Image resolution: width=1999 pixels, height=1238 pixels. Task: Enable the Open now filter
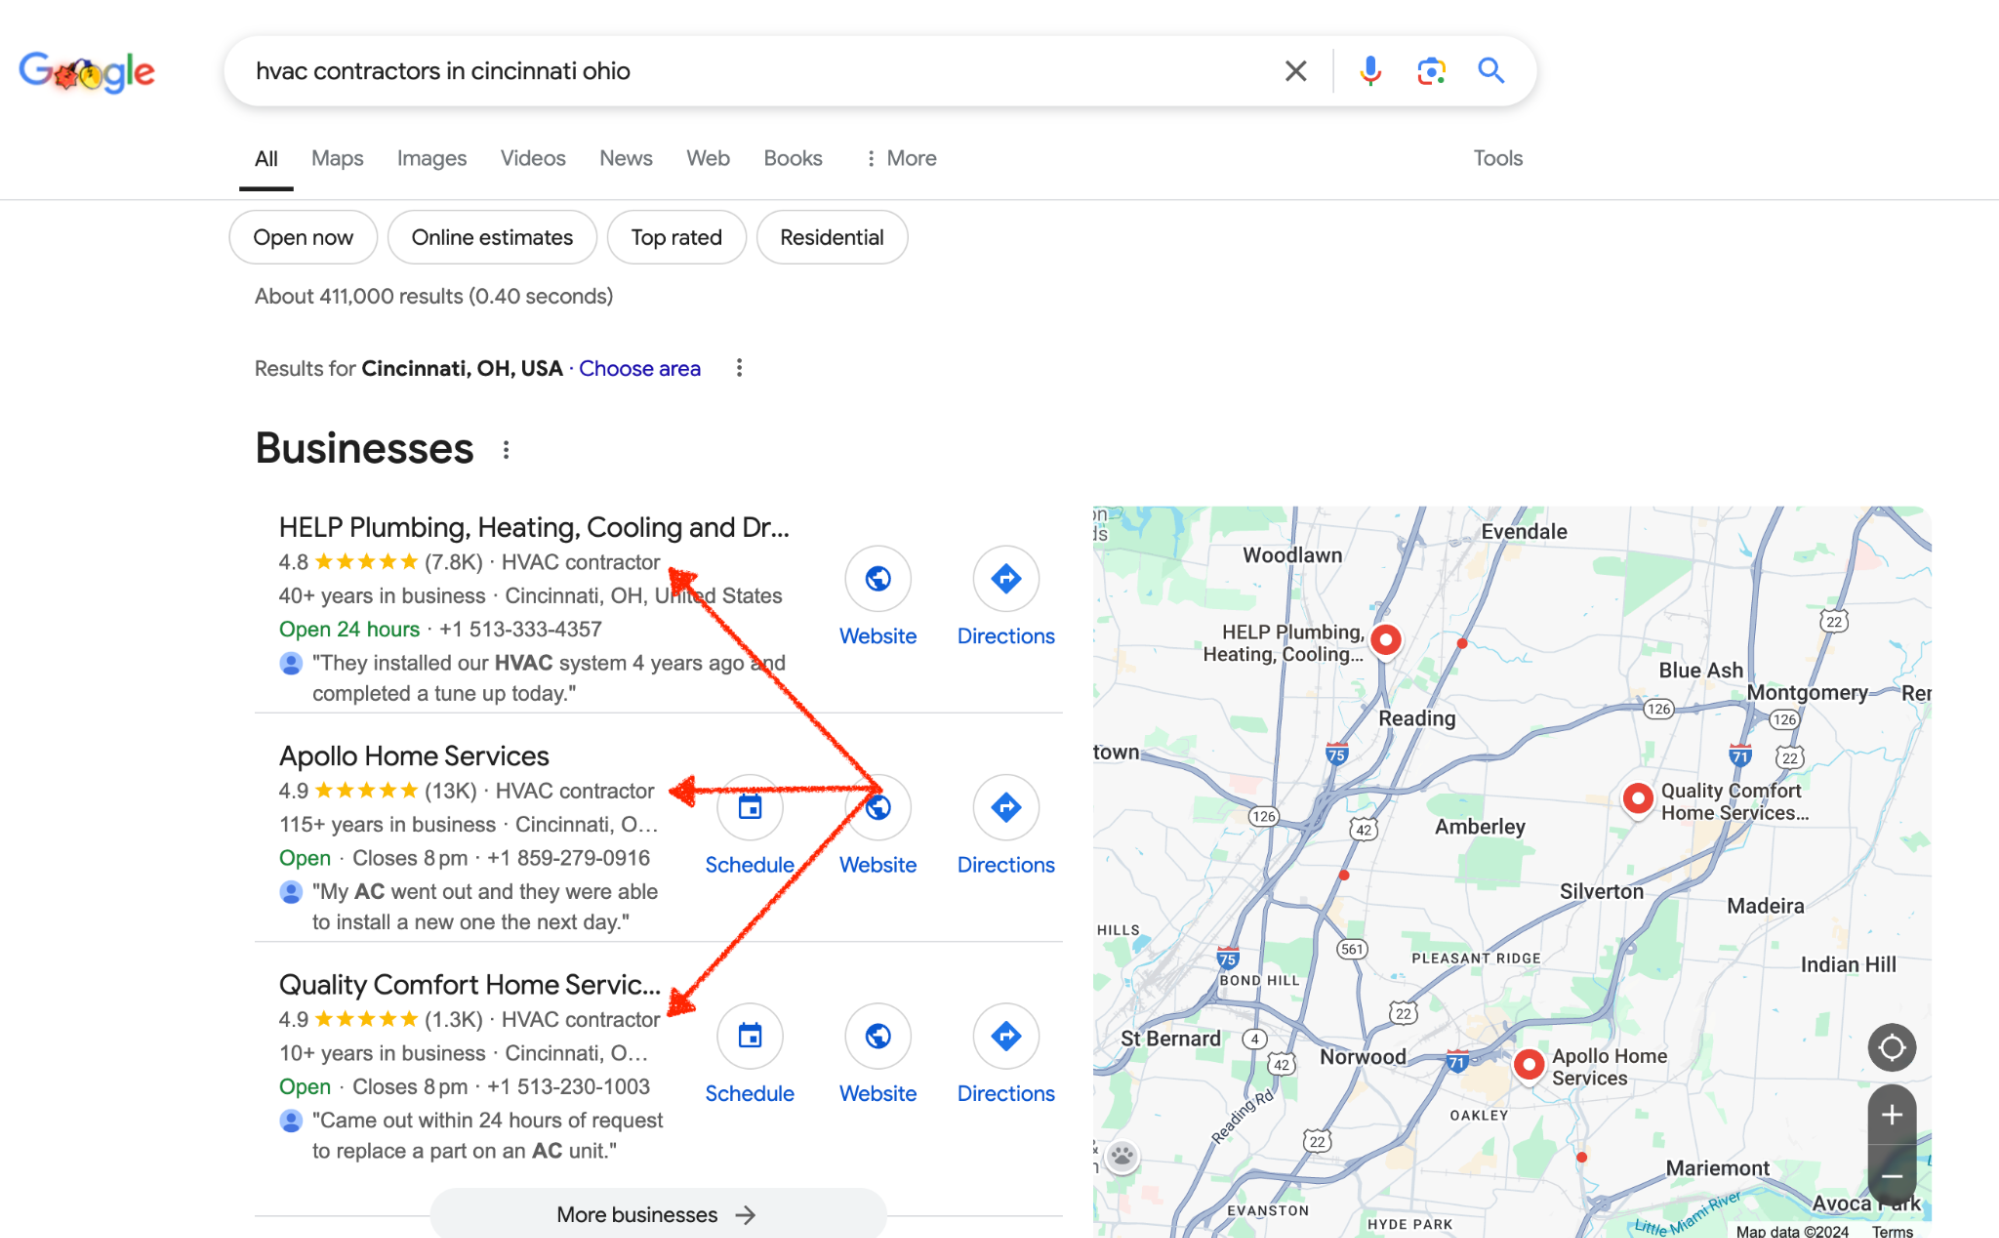pyautogui.click(x=302, y=237)
